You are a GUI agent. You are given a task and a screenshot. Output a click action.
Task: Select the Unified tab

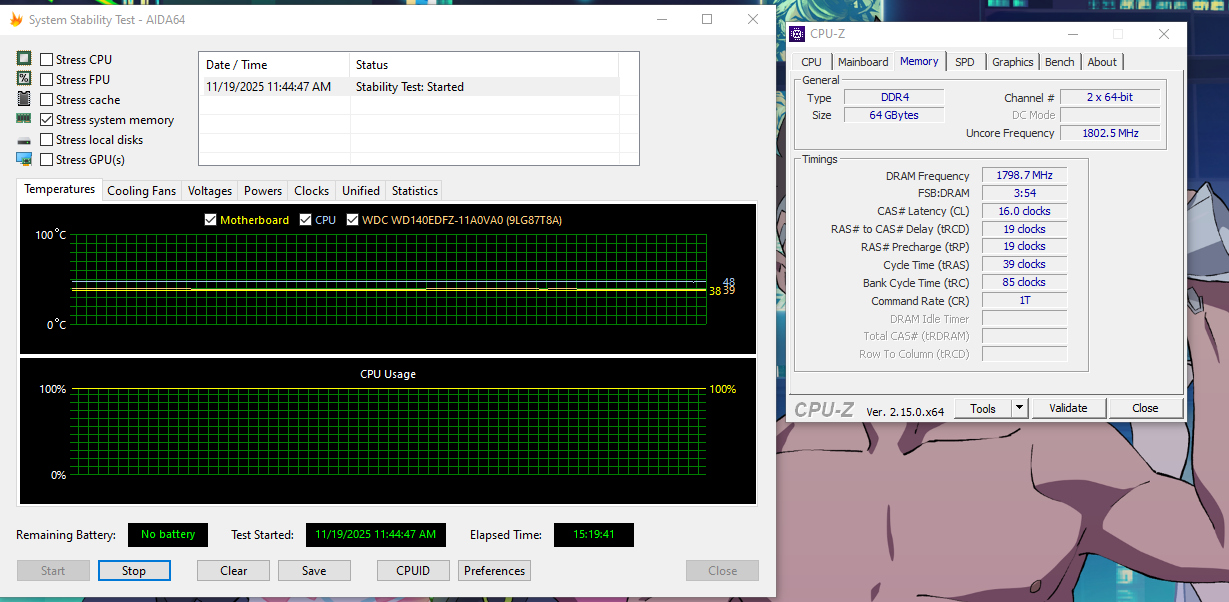[361, 191]
